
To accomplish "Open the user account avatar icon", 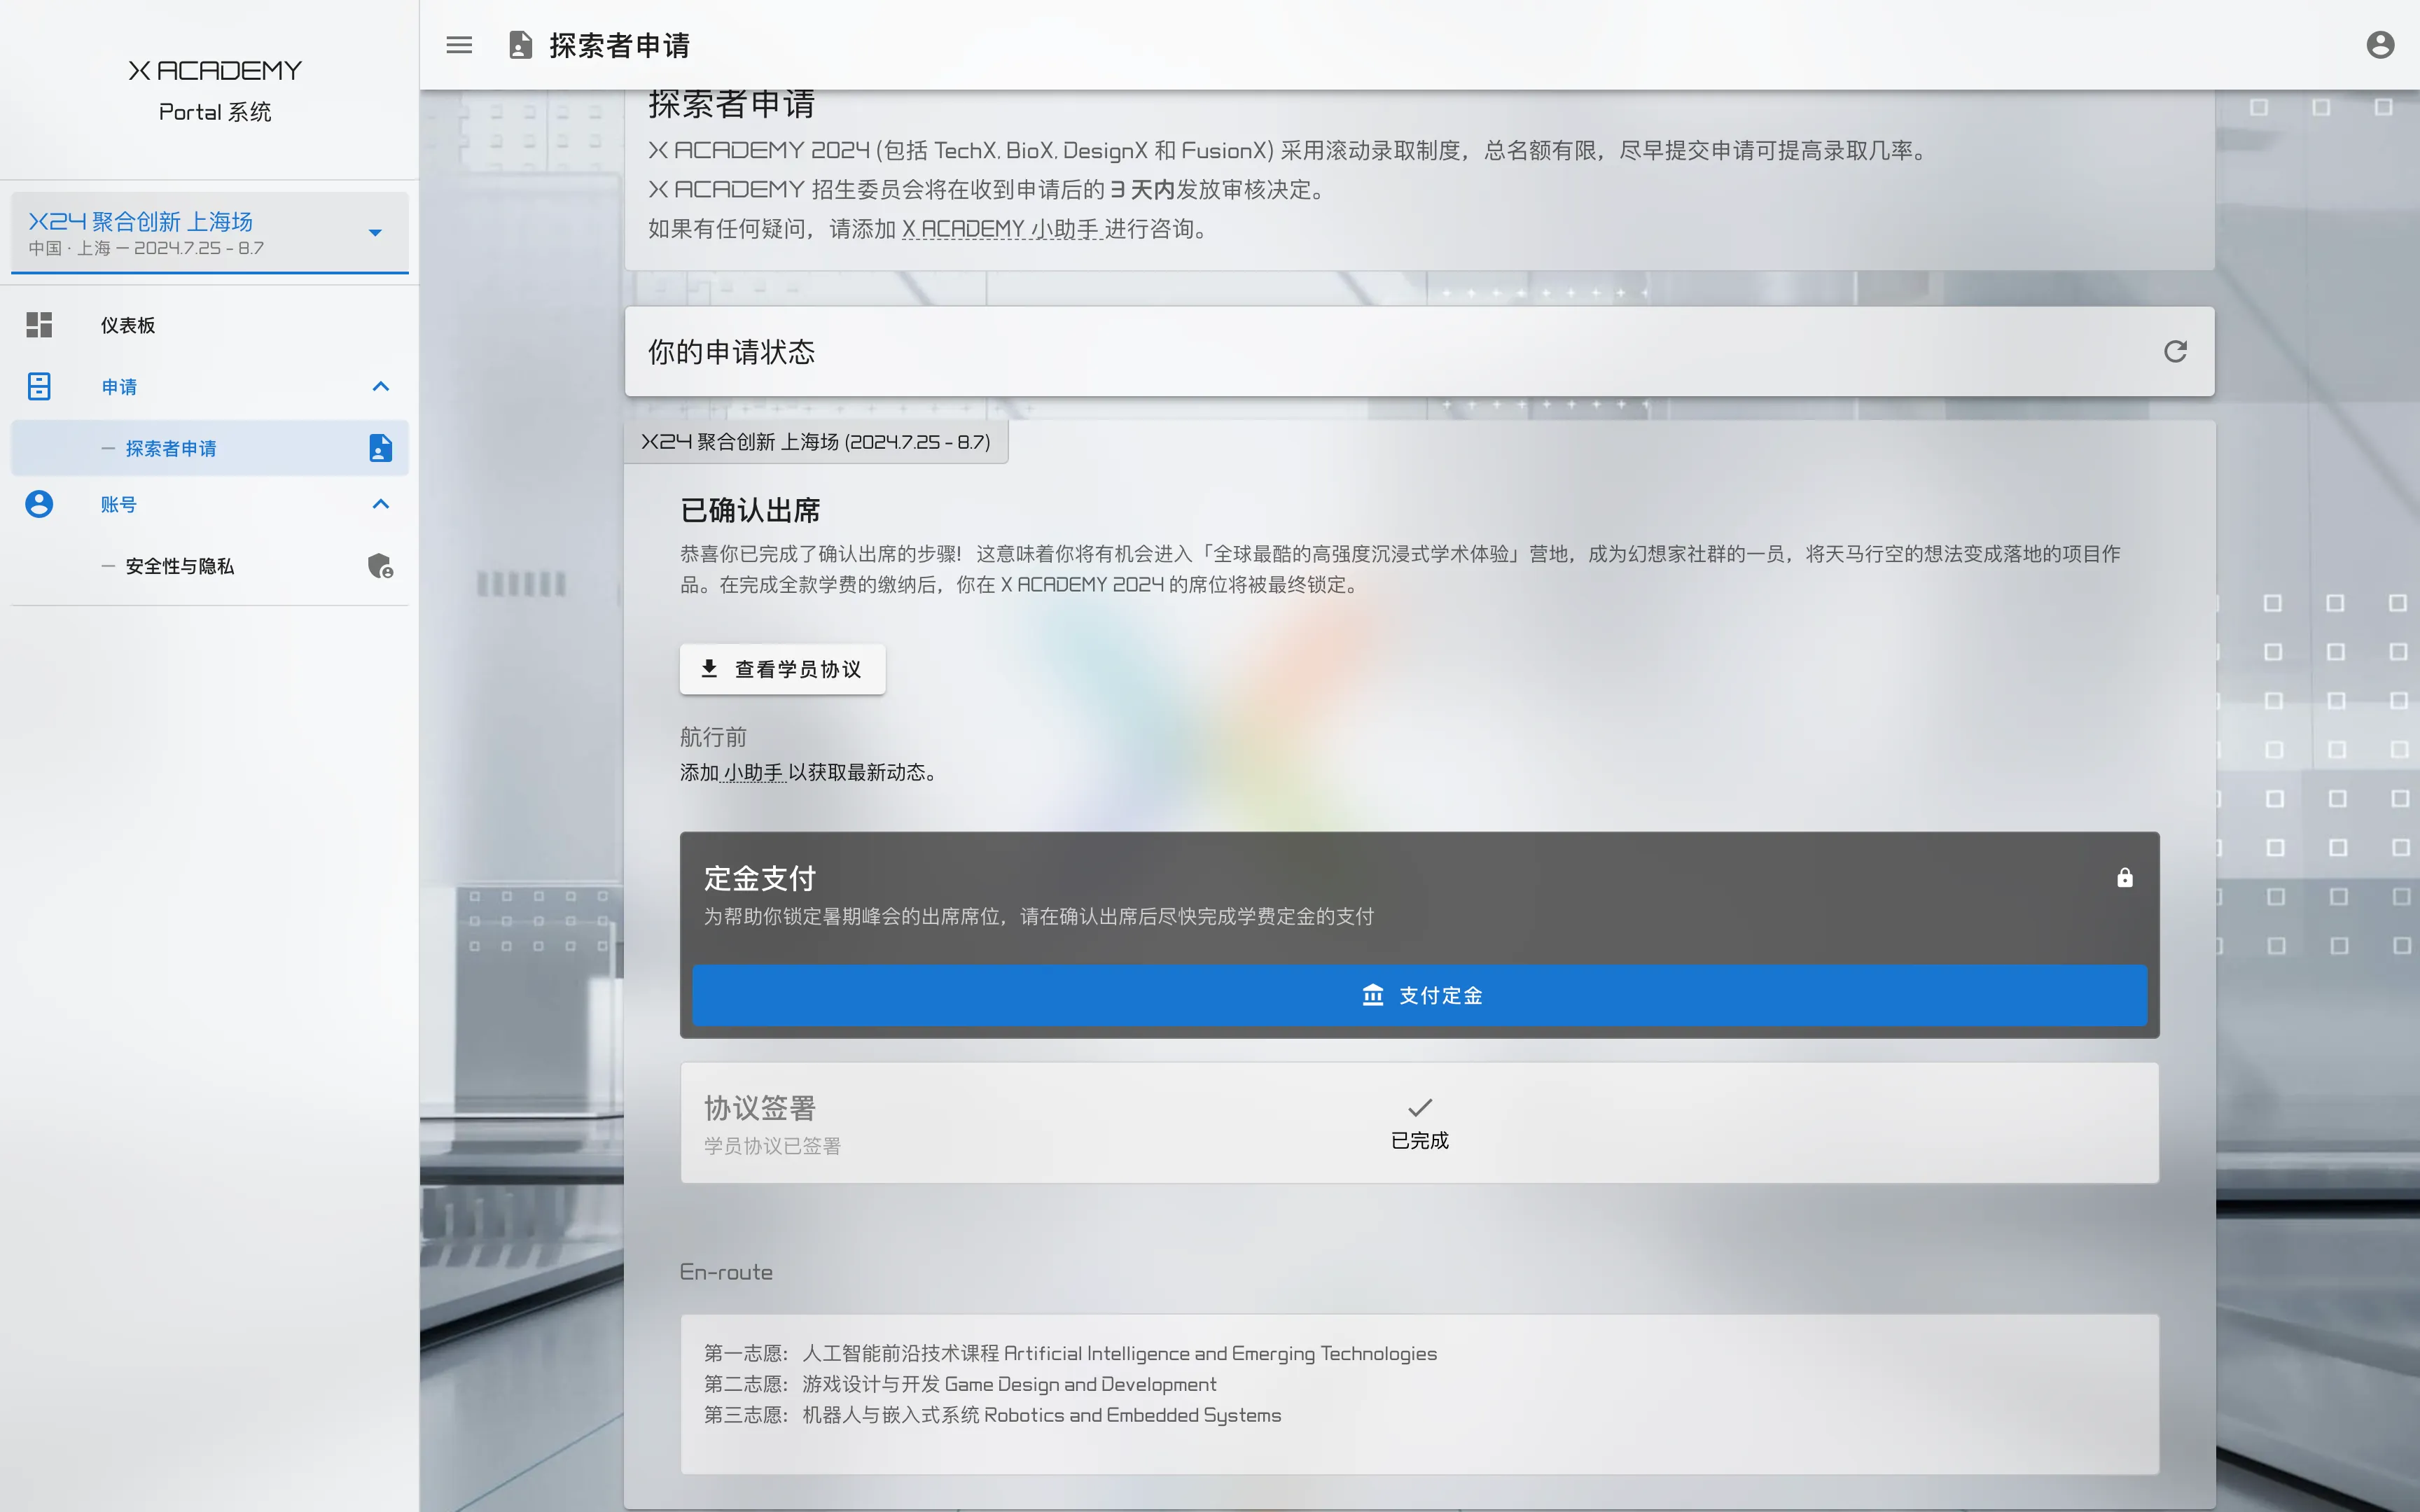I will (x=2380, y=45).
